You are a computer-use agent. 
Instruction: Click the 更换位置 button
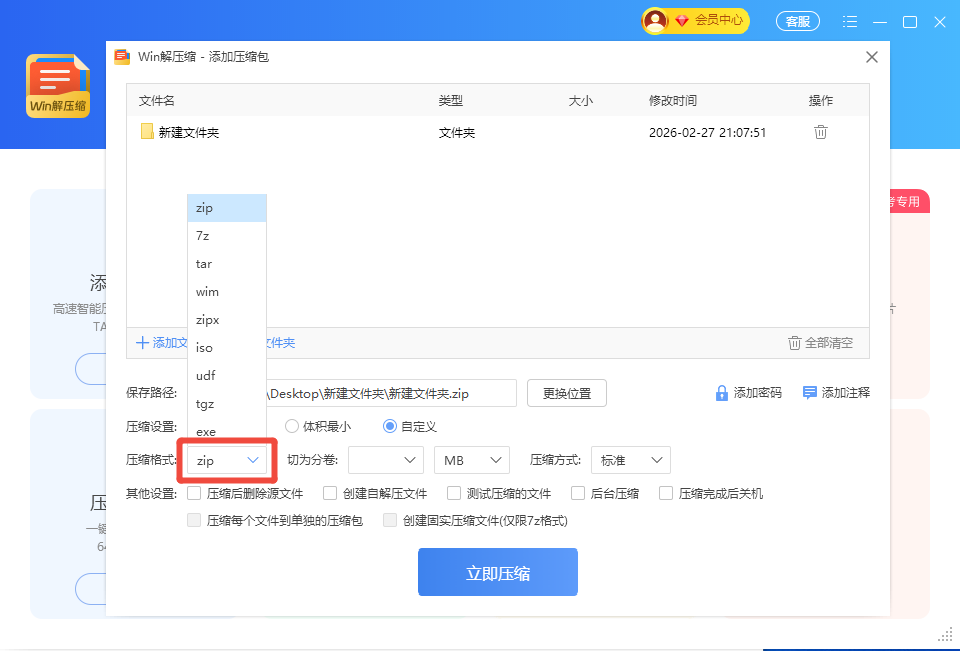point(566,393)
